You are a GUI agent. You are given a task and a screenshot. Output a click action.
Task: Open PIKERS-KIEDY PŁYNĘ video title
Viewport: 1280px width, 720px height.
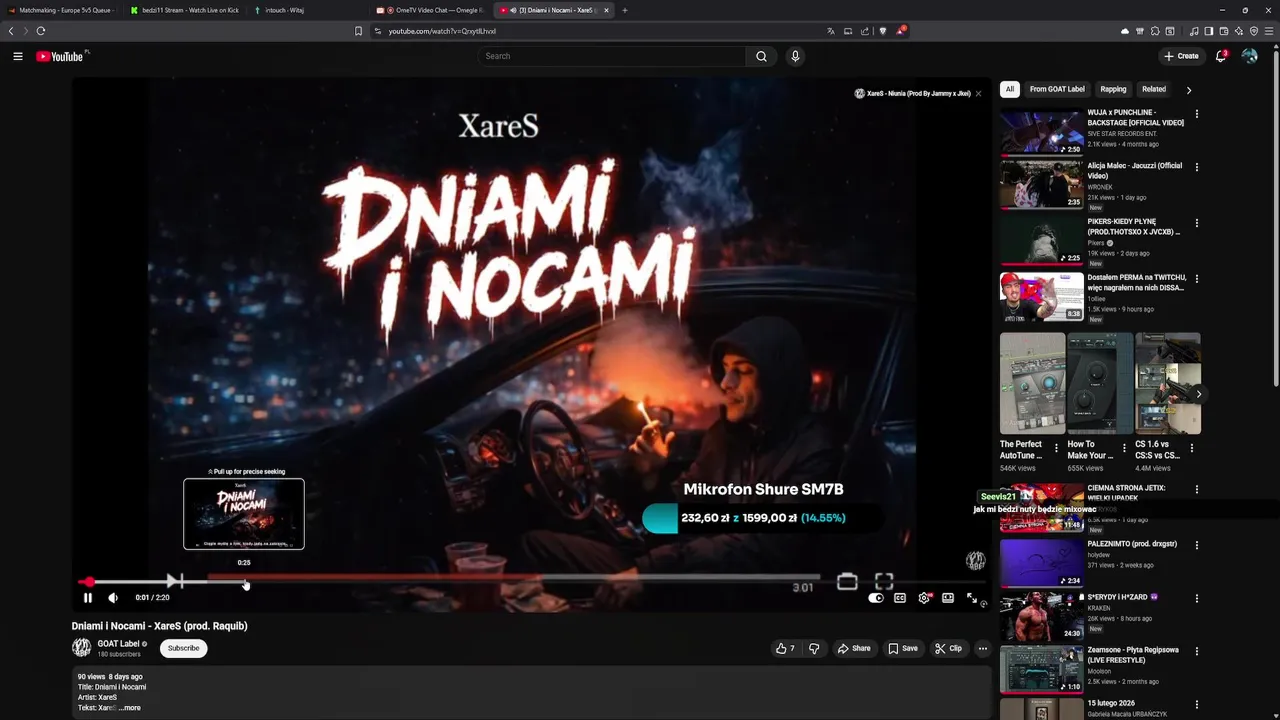pos(1135,227)
